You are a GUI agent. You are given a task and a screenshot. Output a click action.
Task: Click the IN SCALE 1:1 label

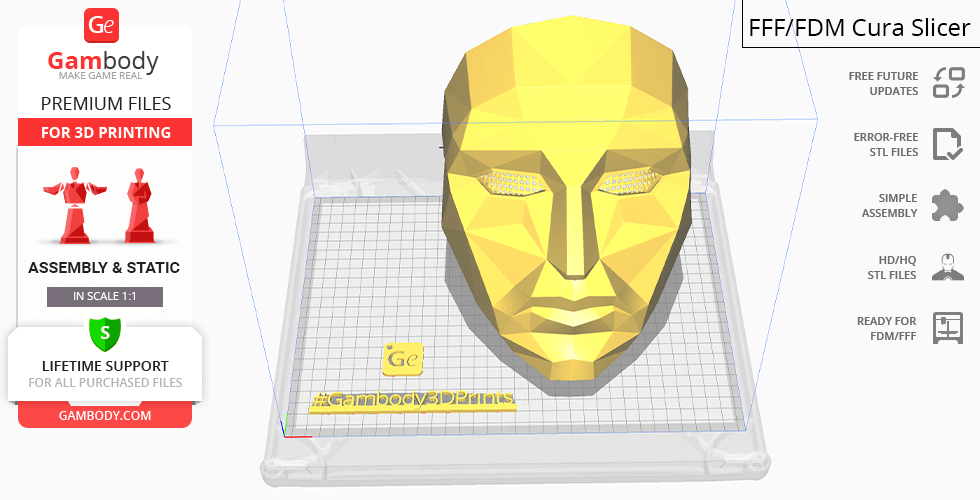(x=105, y=296)
